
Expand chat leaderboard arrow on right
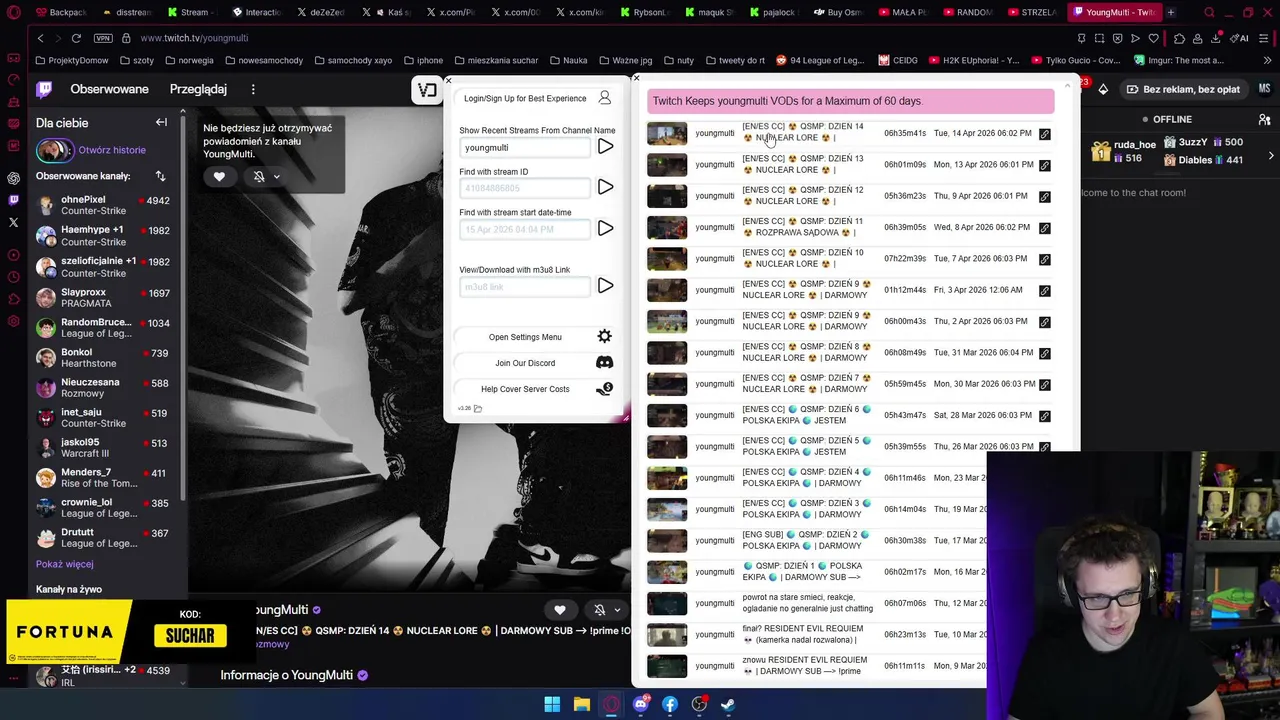[1271, 156]
